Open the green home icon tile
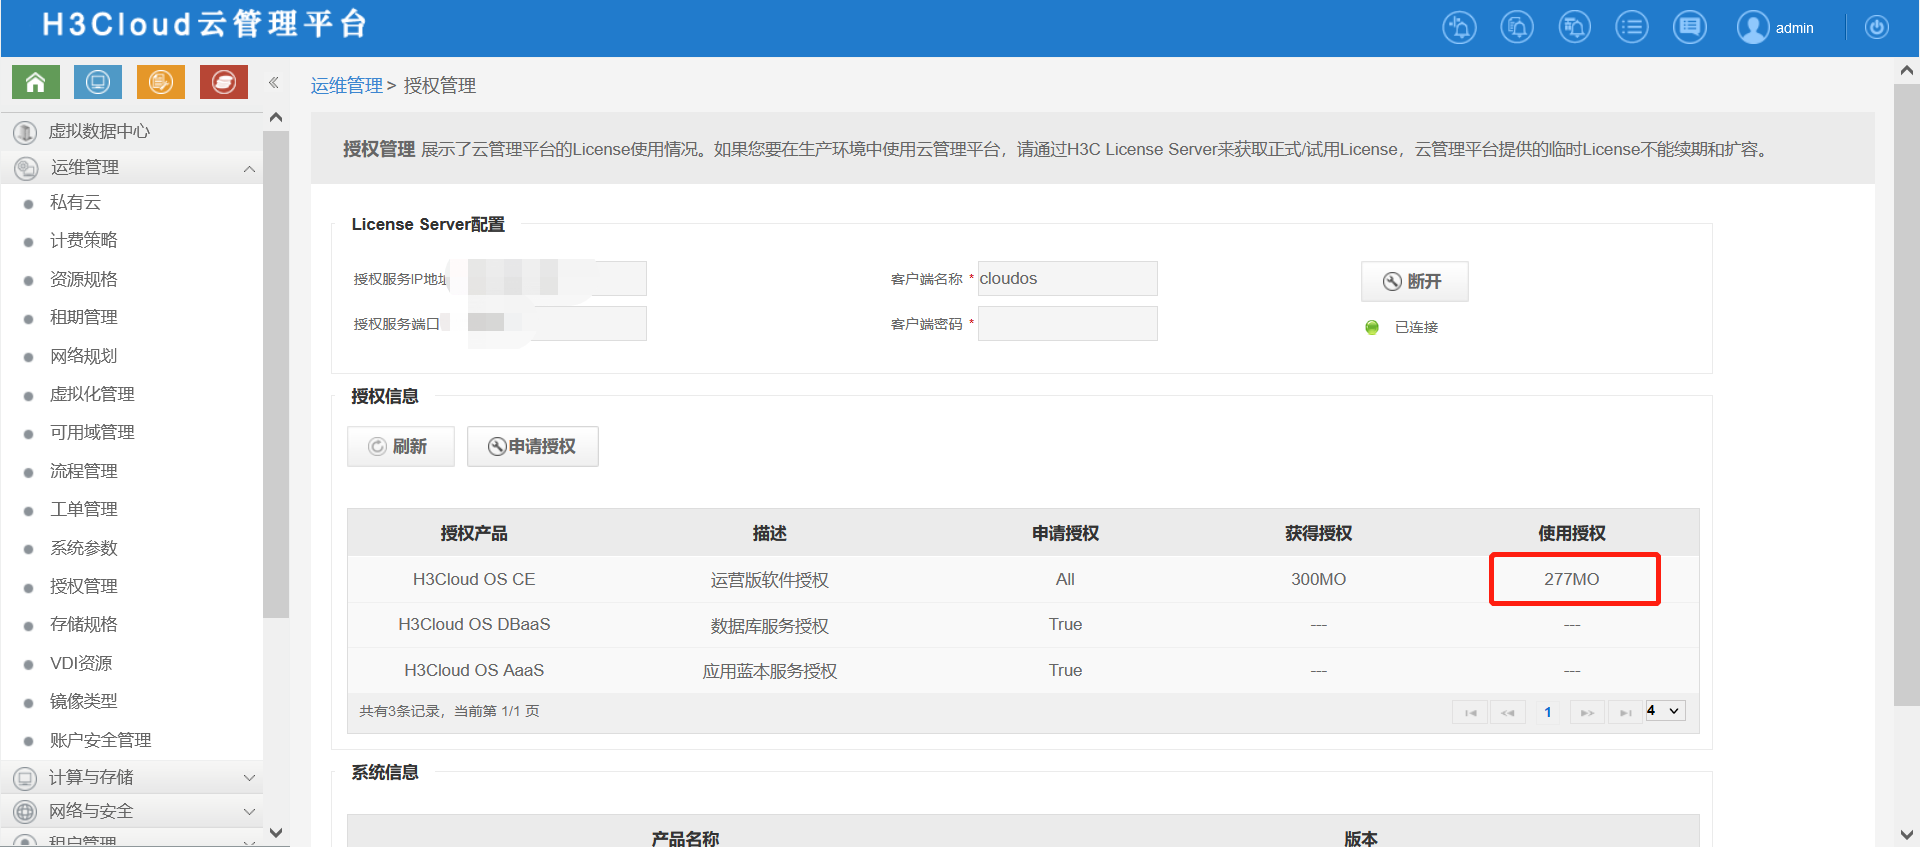This screenshot has height=847, width=1920. 36,82
